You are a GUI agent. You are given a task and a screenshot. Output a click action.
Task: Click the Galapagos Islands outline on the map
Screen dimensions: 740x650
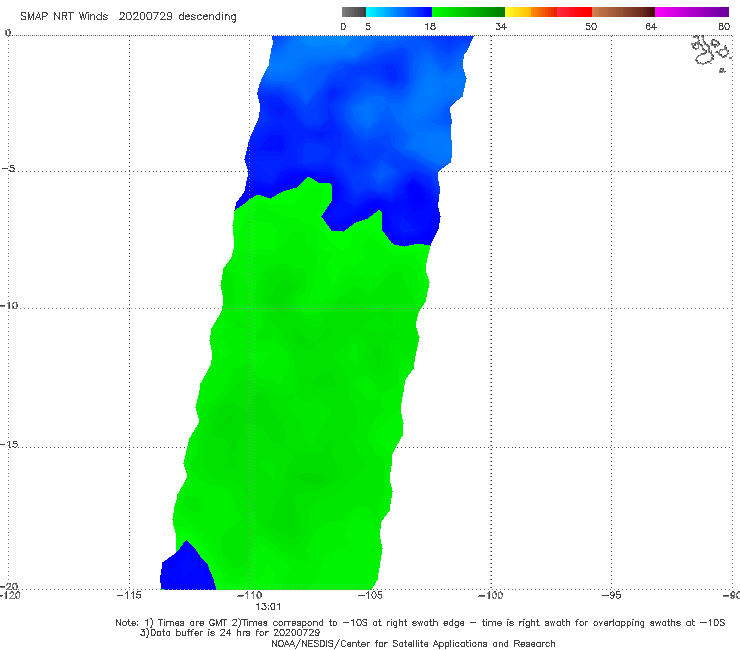click(x=711, y=52)
